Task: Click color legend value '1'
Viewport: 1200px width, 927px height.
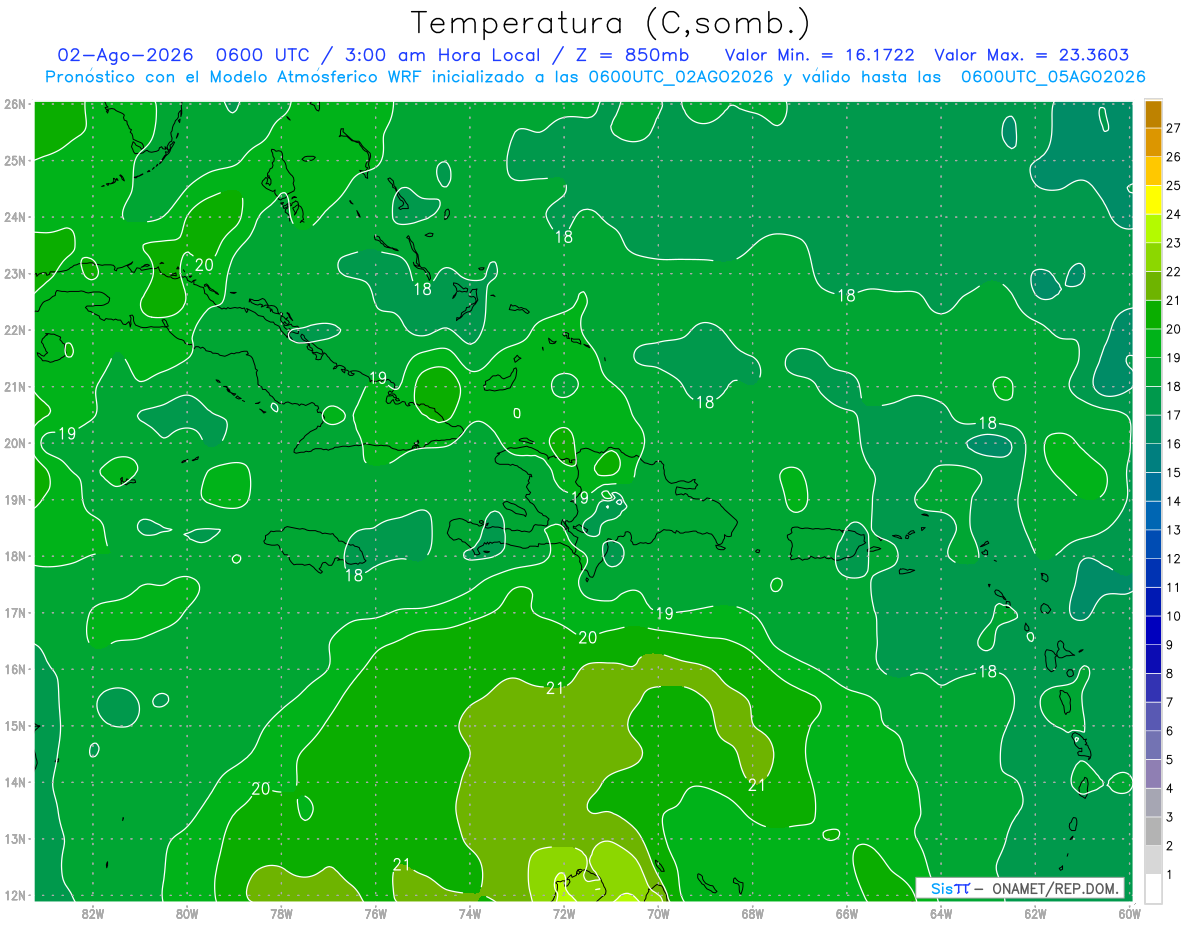Action: click(1170, 875)
